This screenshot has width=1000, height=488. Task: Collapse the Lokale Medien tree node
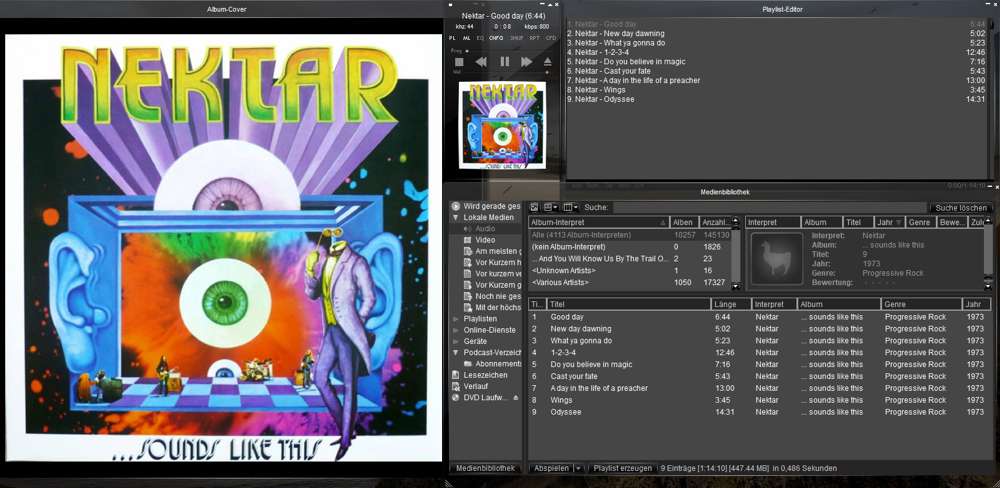pos(456,217)
